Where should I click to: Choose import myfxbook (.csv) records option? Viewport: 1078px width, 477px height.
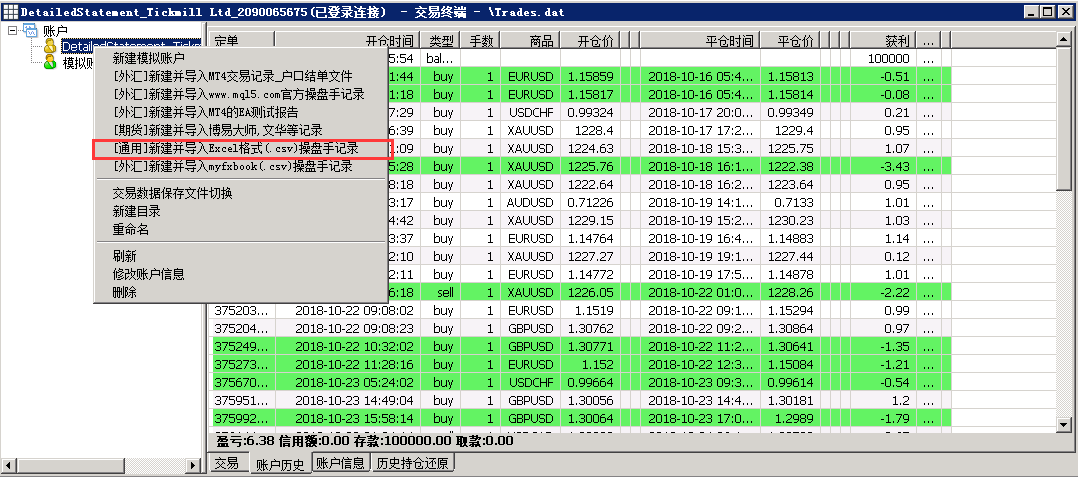click(x=232, y=167)
